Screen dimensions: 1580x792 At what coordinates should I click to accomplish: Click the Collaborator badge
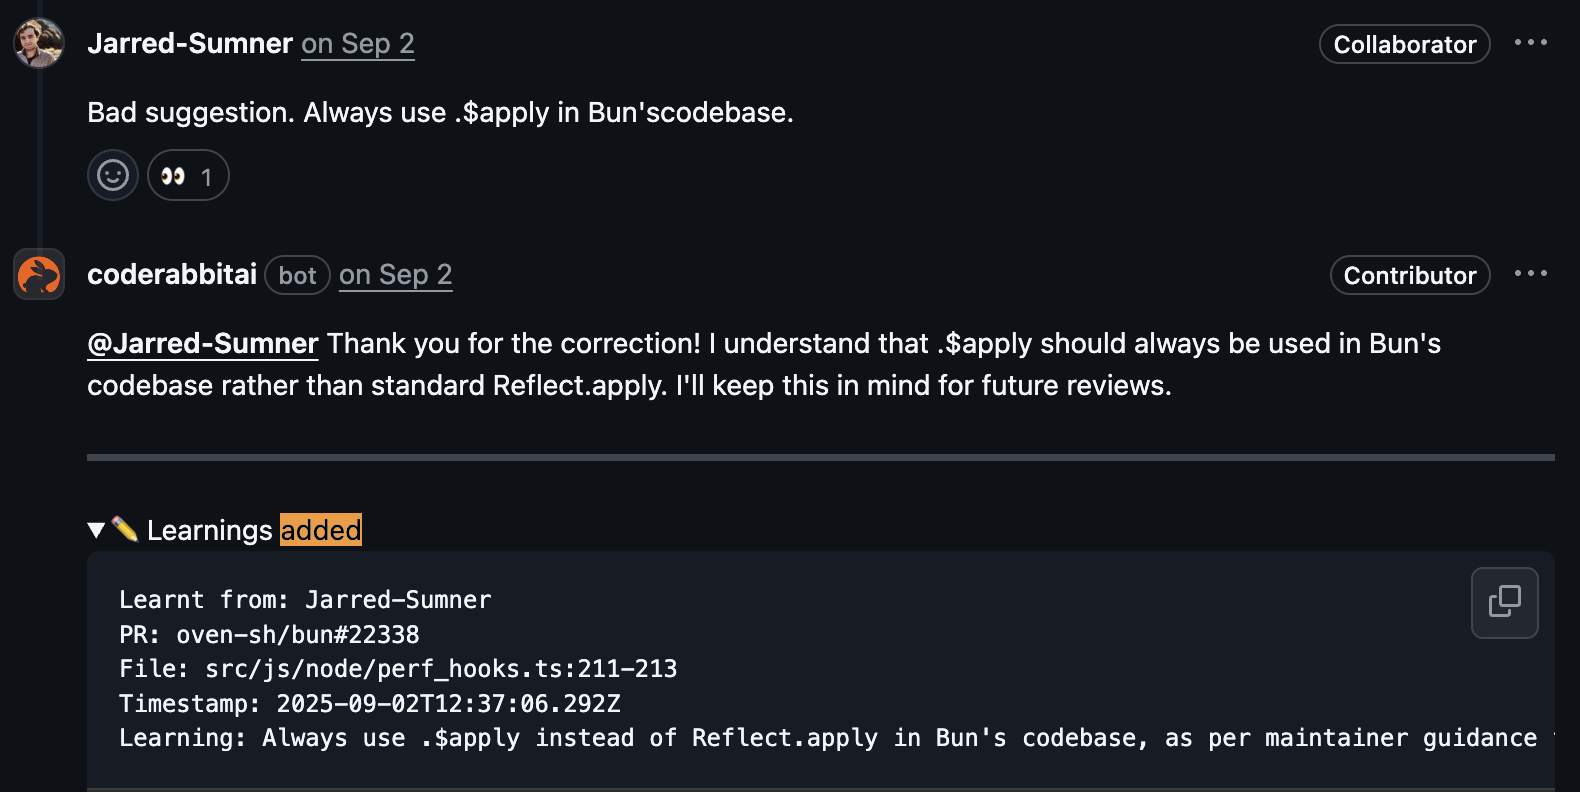point(1404,45)
